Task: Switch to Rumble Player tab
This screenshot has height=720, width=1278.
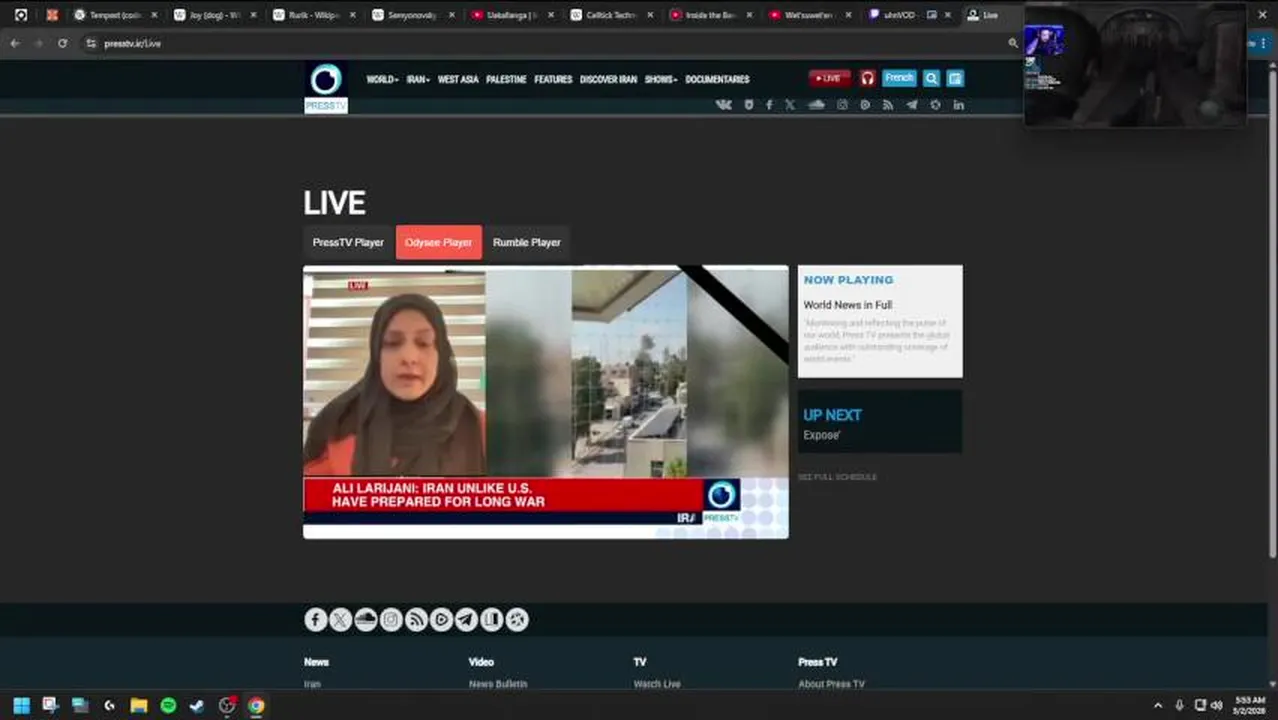Action: [x=527, y=242]
